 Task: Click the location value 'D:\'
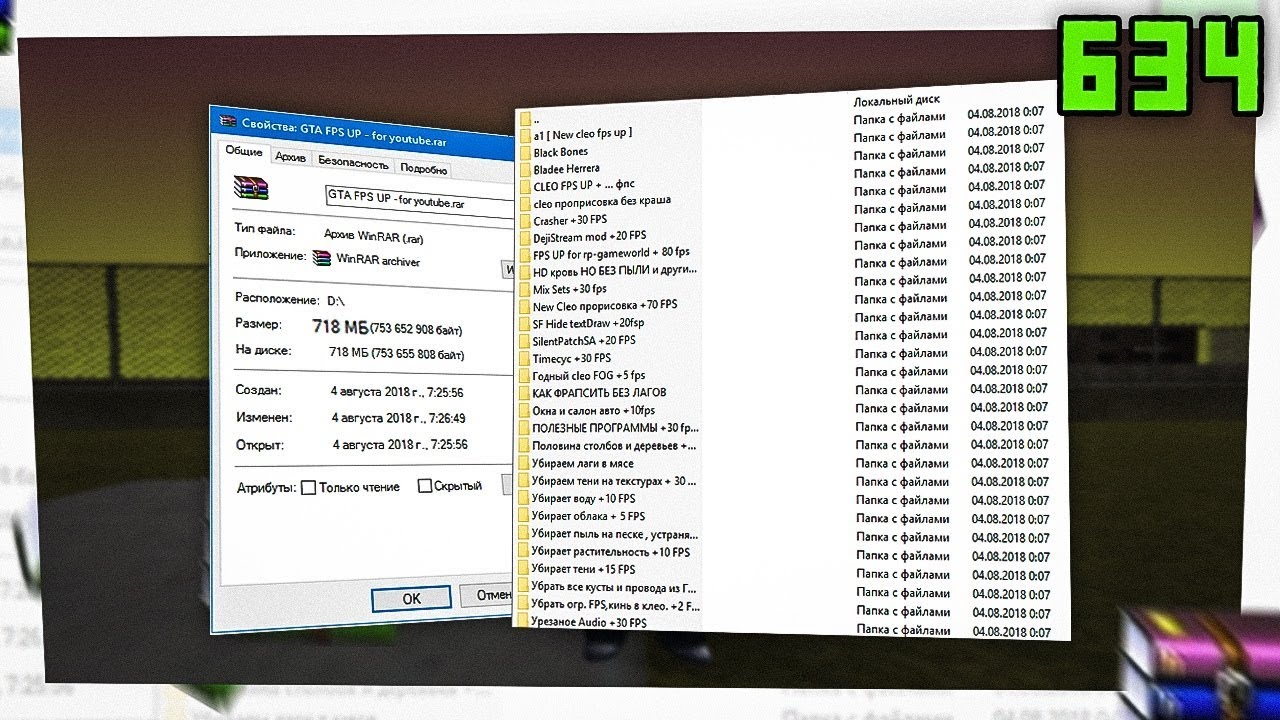point(336,300)
